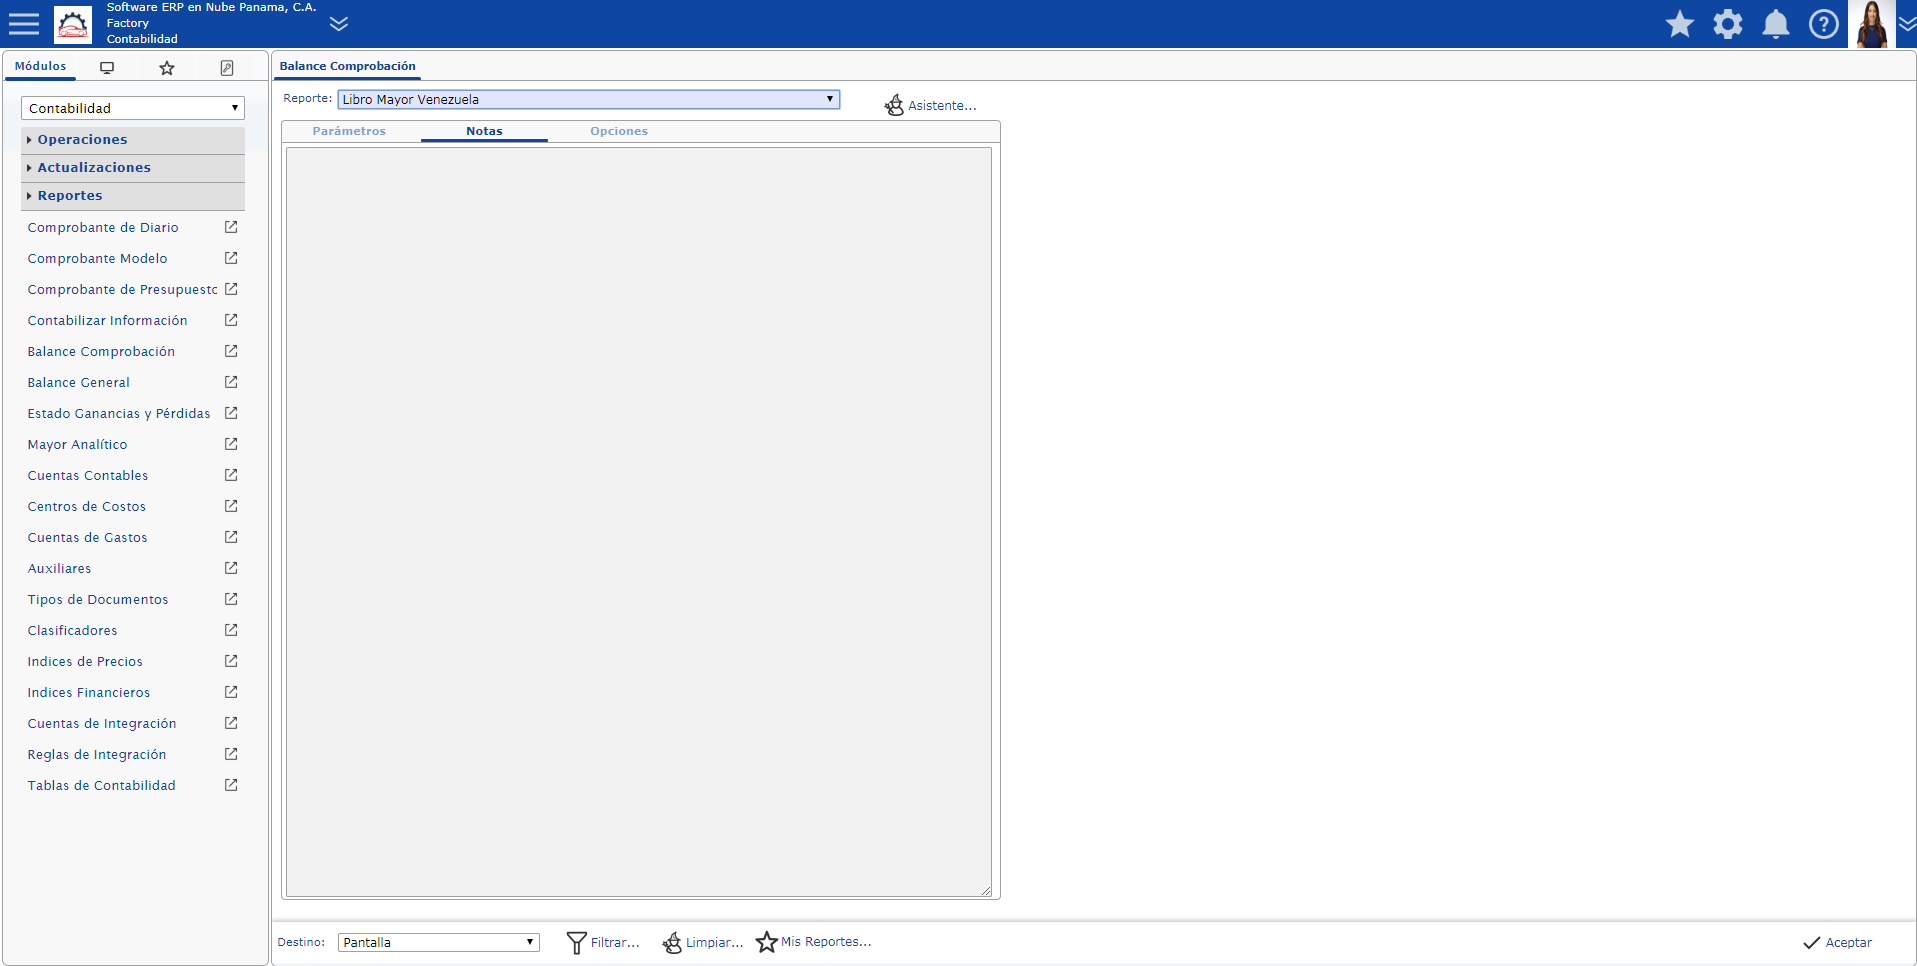Open Estado Ganancias y Pérdidas external icon
Viewport: 1917px width, 966px height.
tap(231, 413)
